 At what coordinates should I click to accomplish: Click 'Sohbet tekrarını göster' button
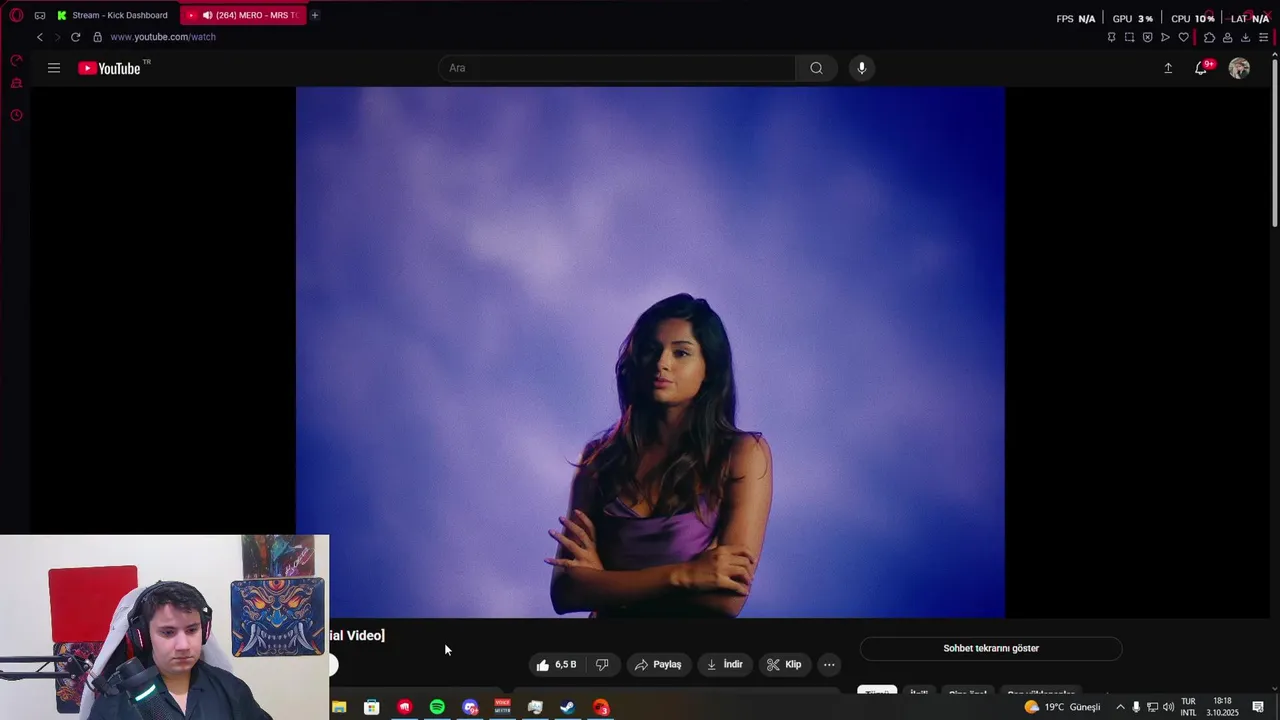pos(991,648)
